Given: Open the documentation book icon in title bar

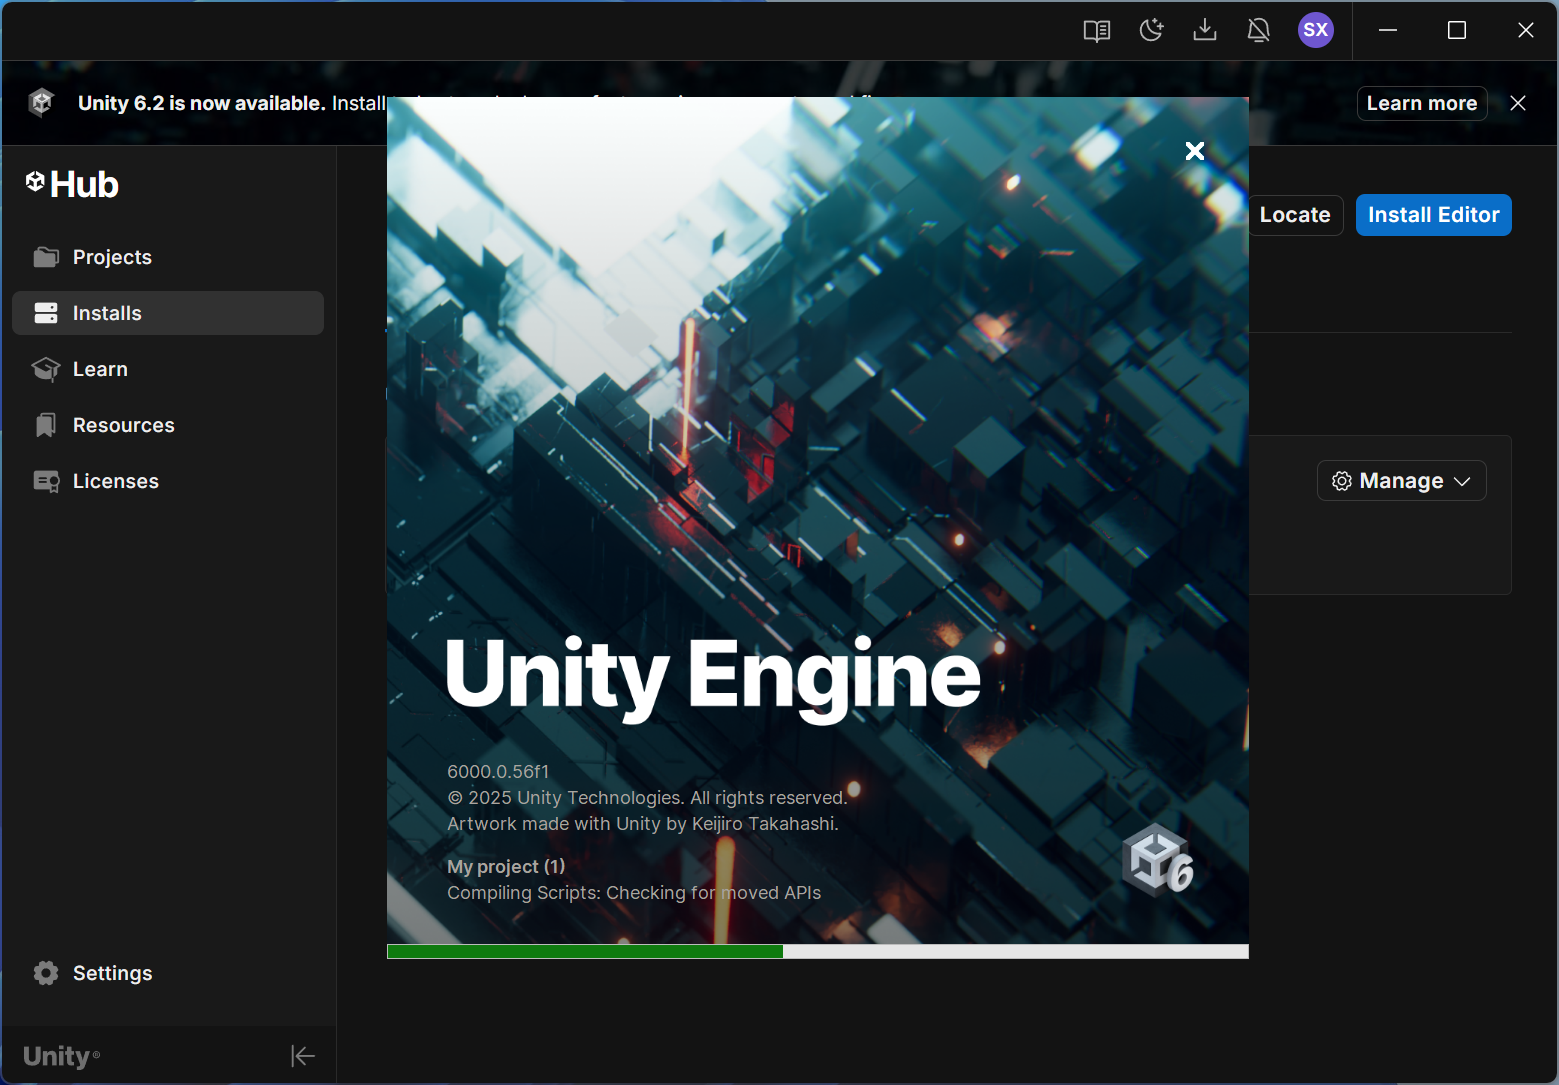Looking at the screenshot, I should (1097, 31).
